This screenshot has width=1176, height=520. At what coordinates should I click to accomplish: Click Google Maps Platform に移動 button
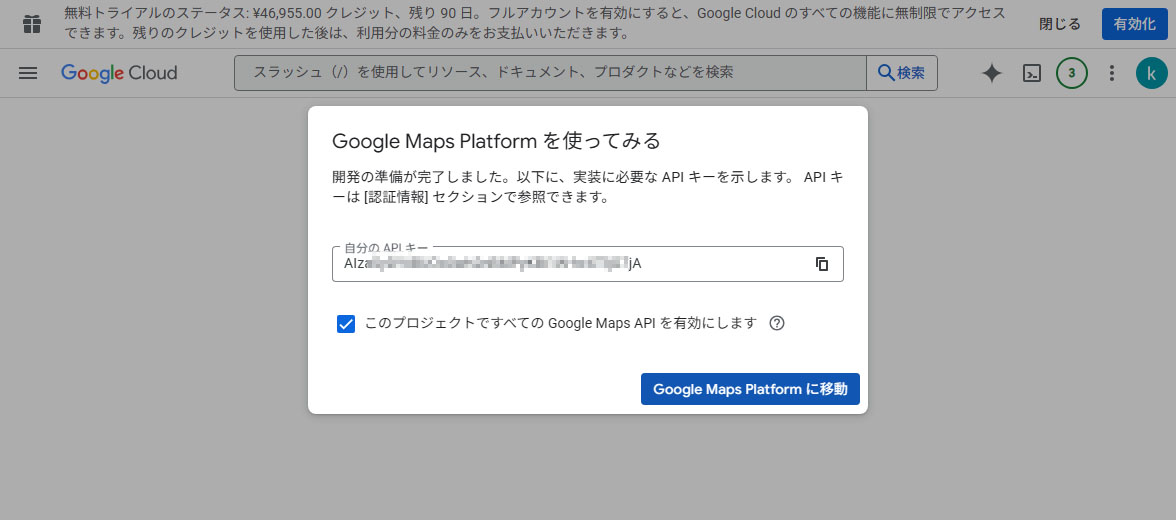[750, 389]
